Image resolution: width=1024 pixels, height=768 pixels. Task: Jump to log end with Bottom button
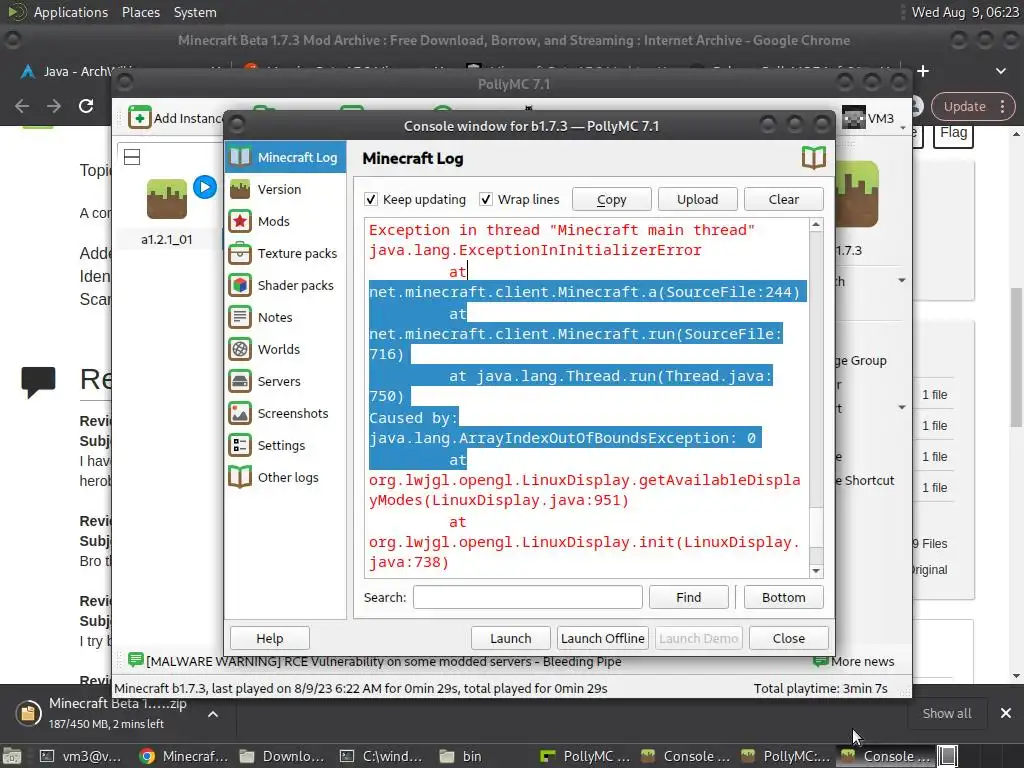(784, 597)
